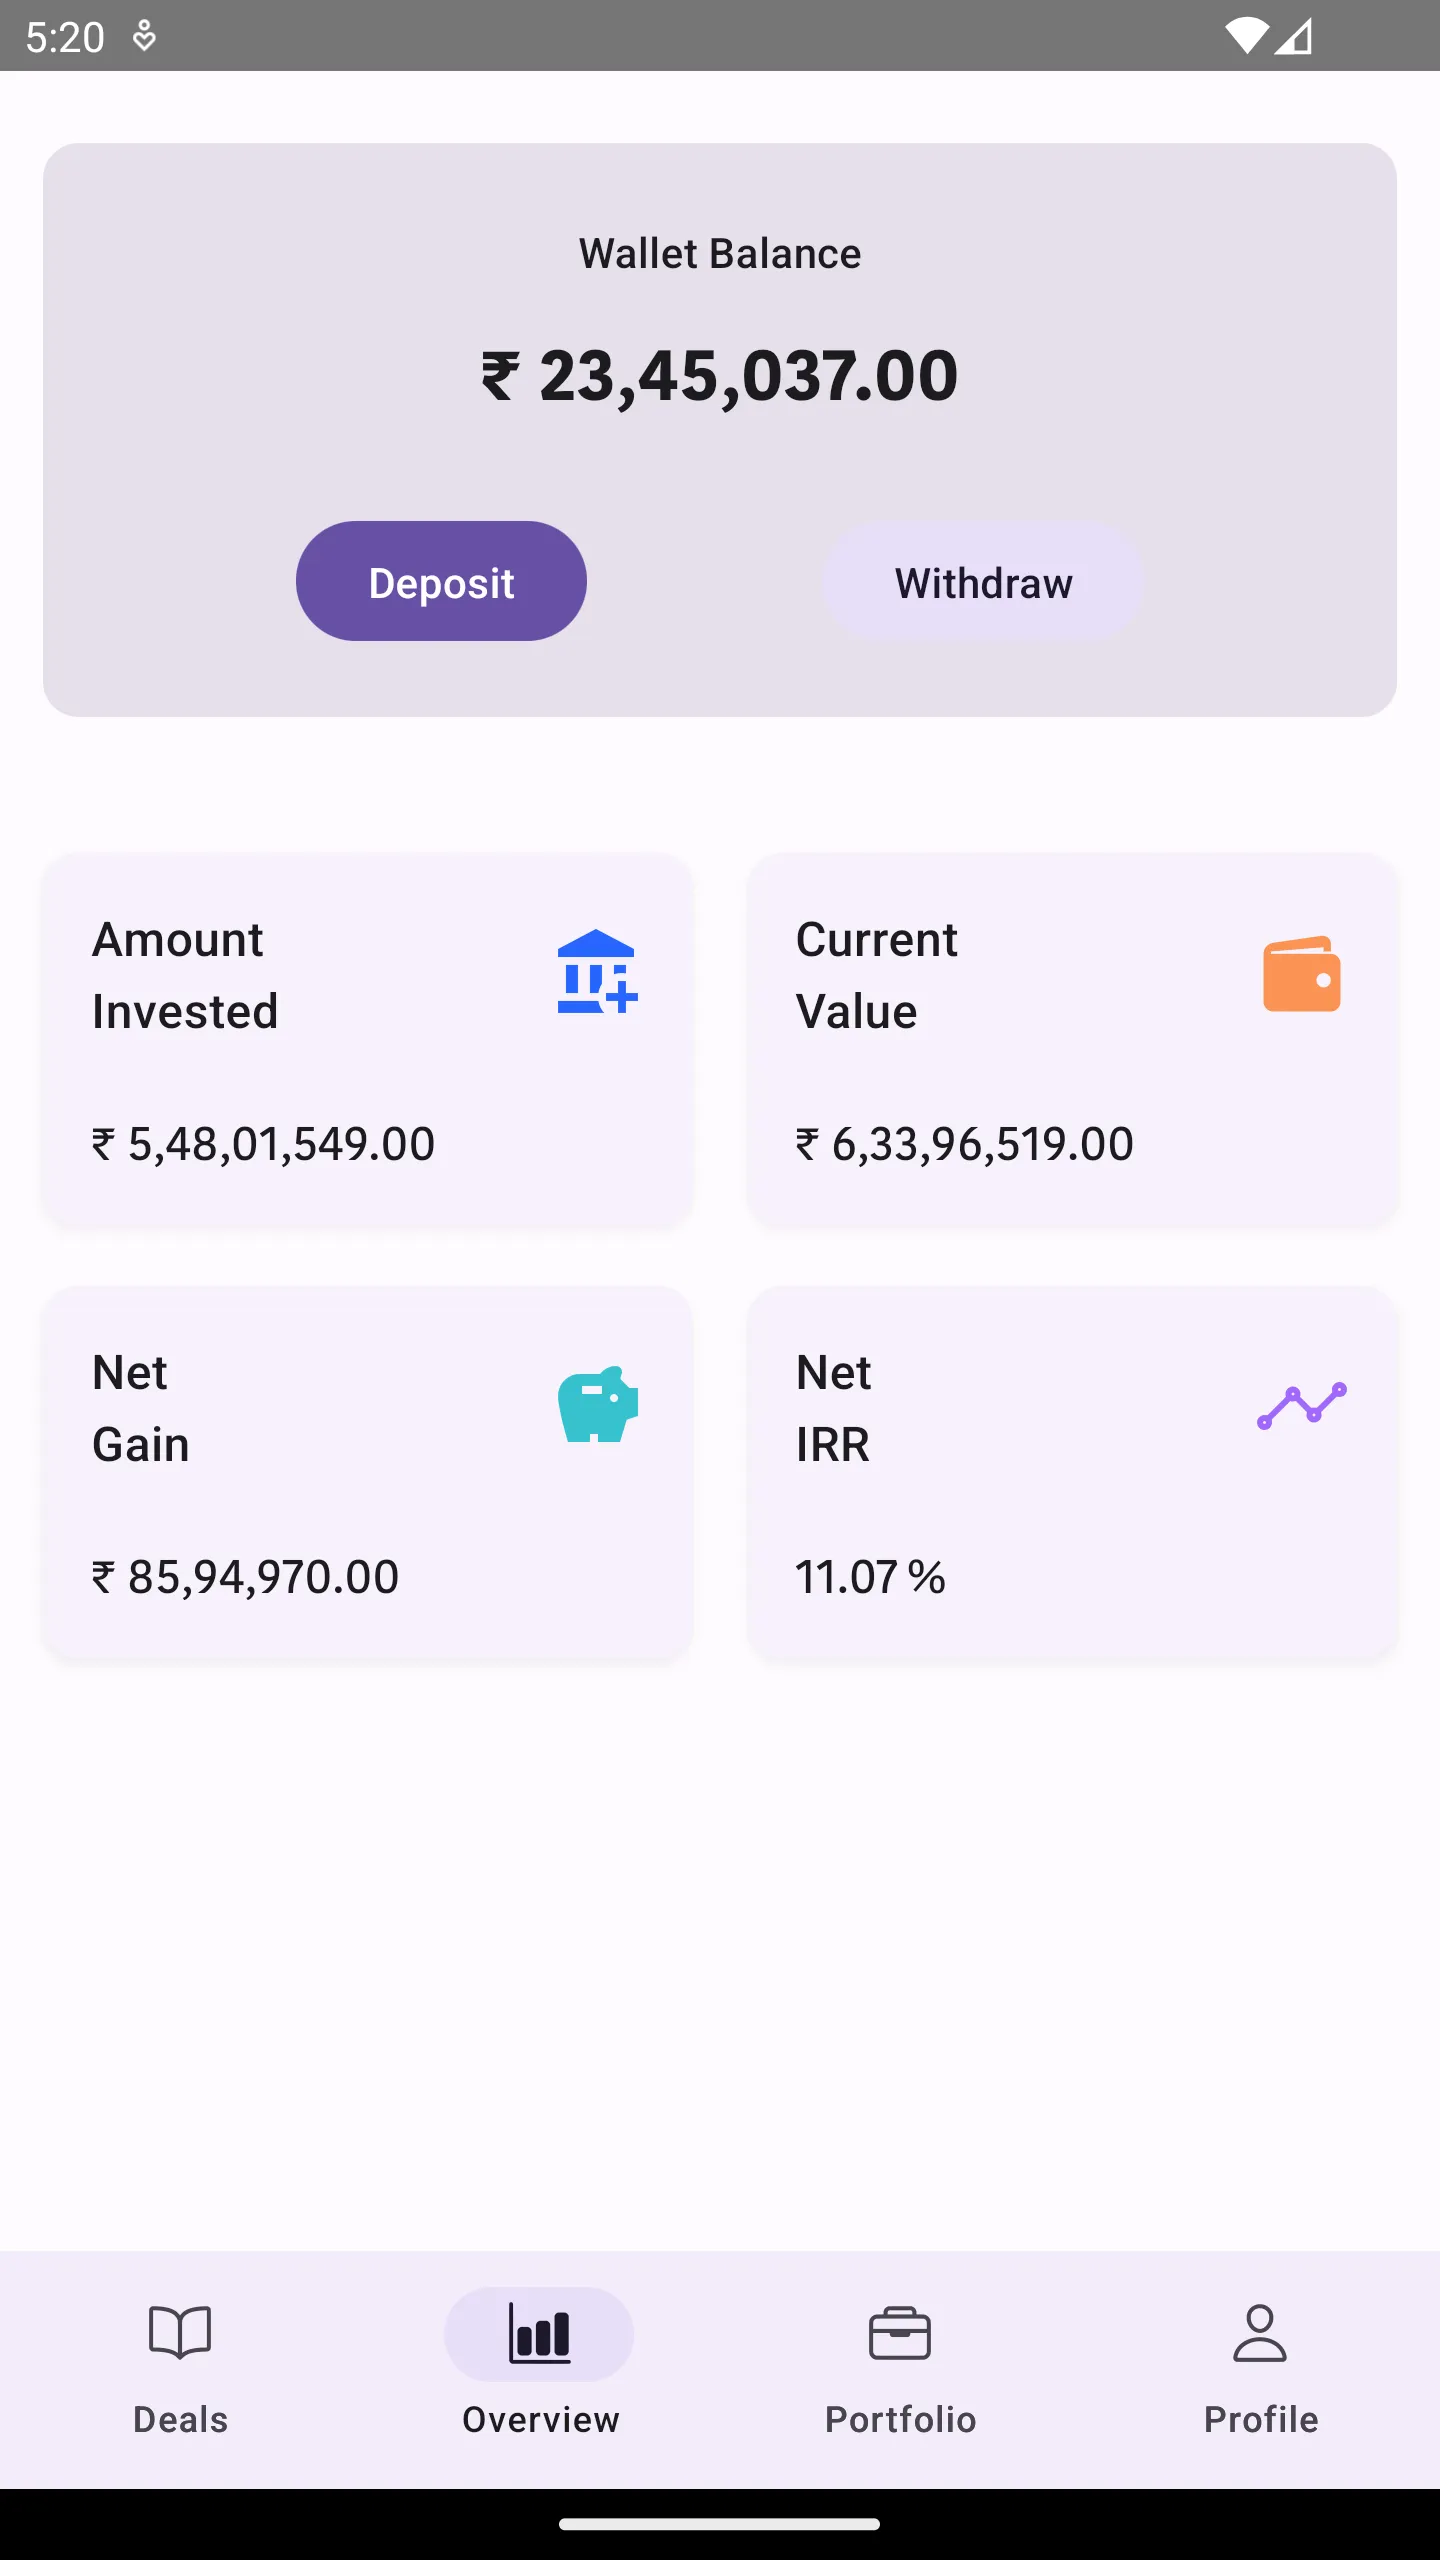Switch to the Portfolio tab label
The width and height of the screenshot is (1440, 2560).
click(900, 2420)
